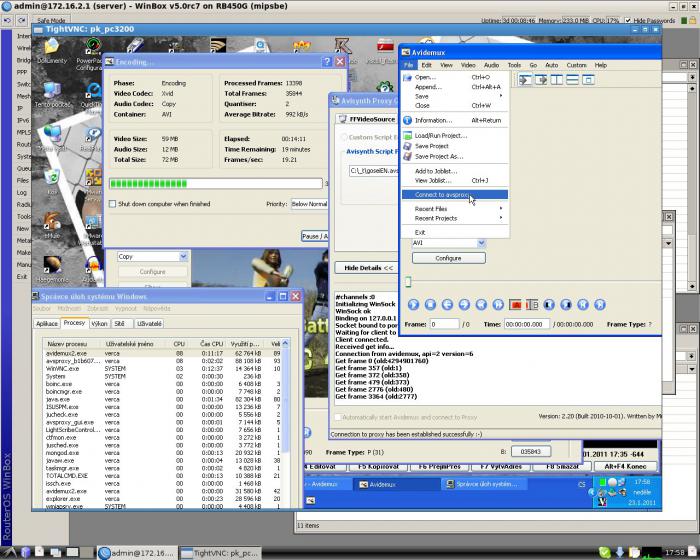
Task: Jump to next keyframe in Avidemux
Action: [x=498, y=305]
